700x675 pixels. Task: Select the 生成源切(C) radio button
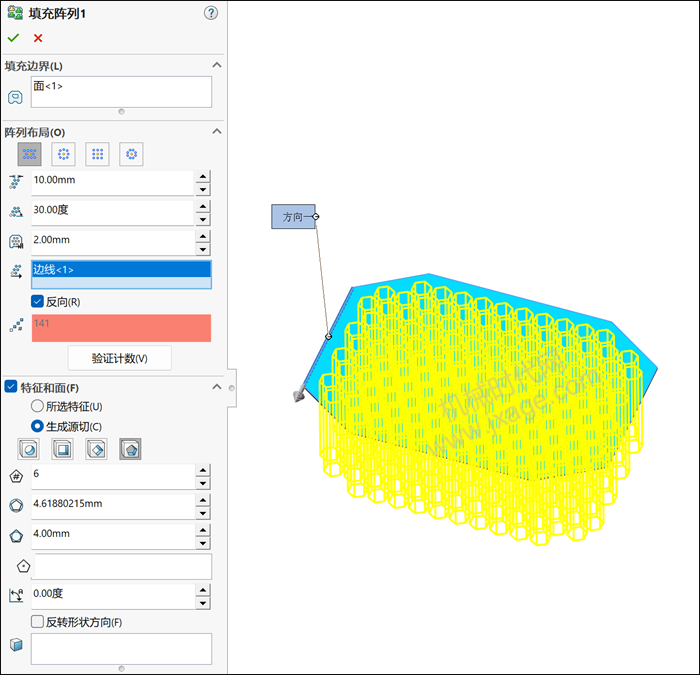coord(37,426)
